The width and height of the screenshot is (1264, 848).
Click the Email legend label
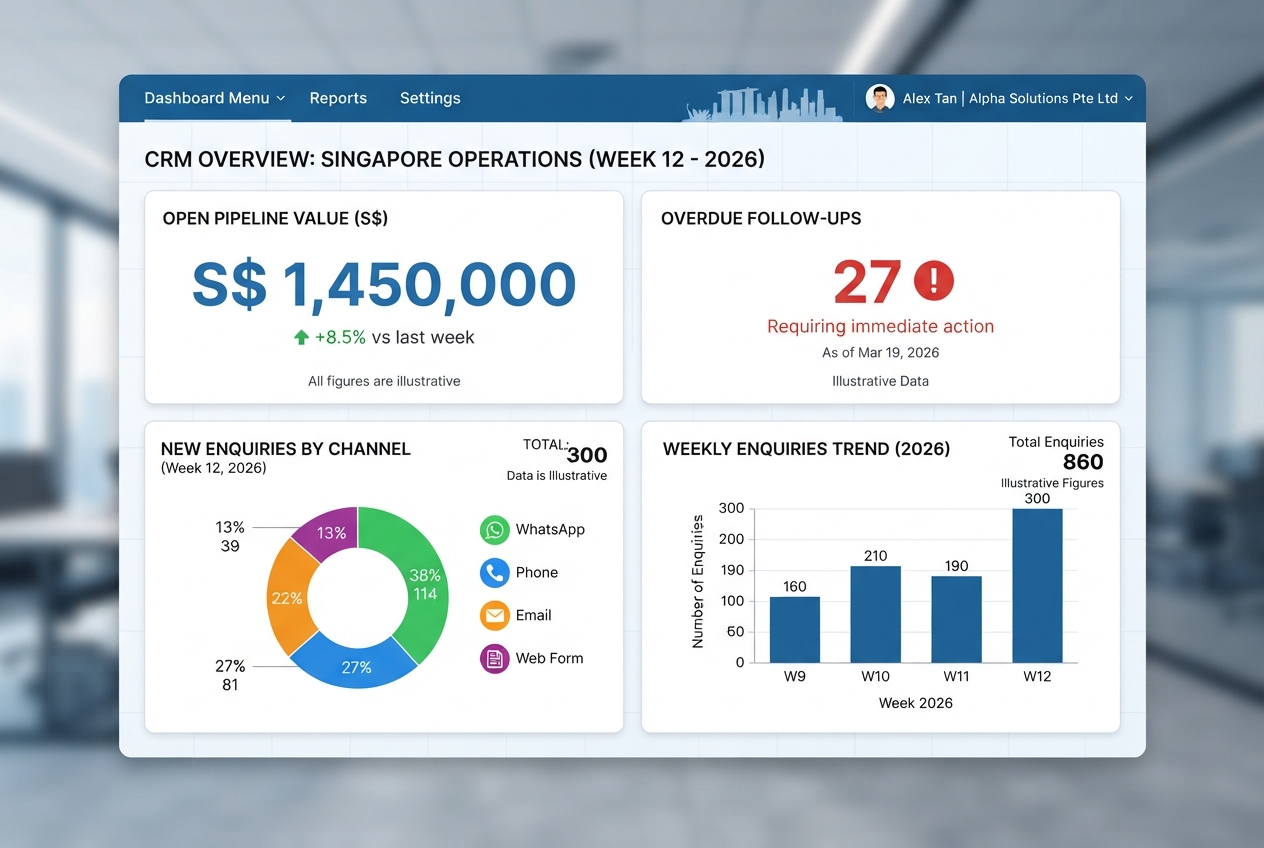(534, 616)
